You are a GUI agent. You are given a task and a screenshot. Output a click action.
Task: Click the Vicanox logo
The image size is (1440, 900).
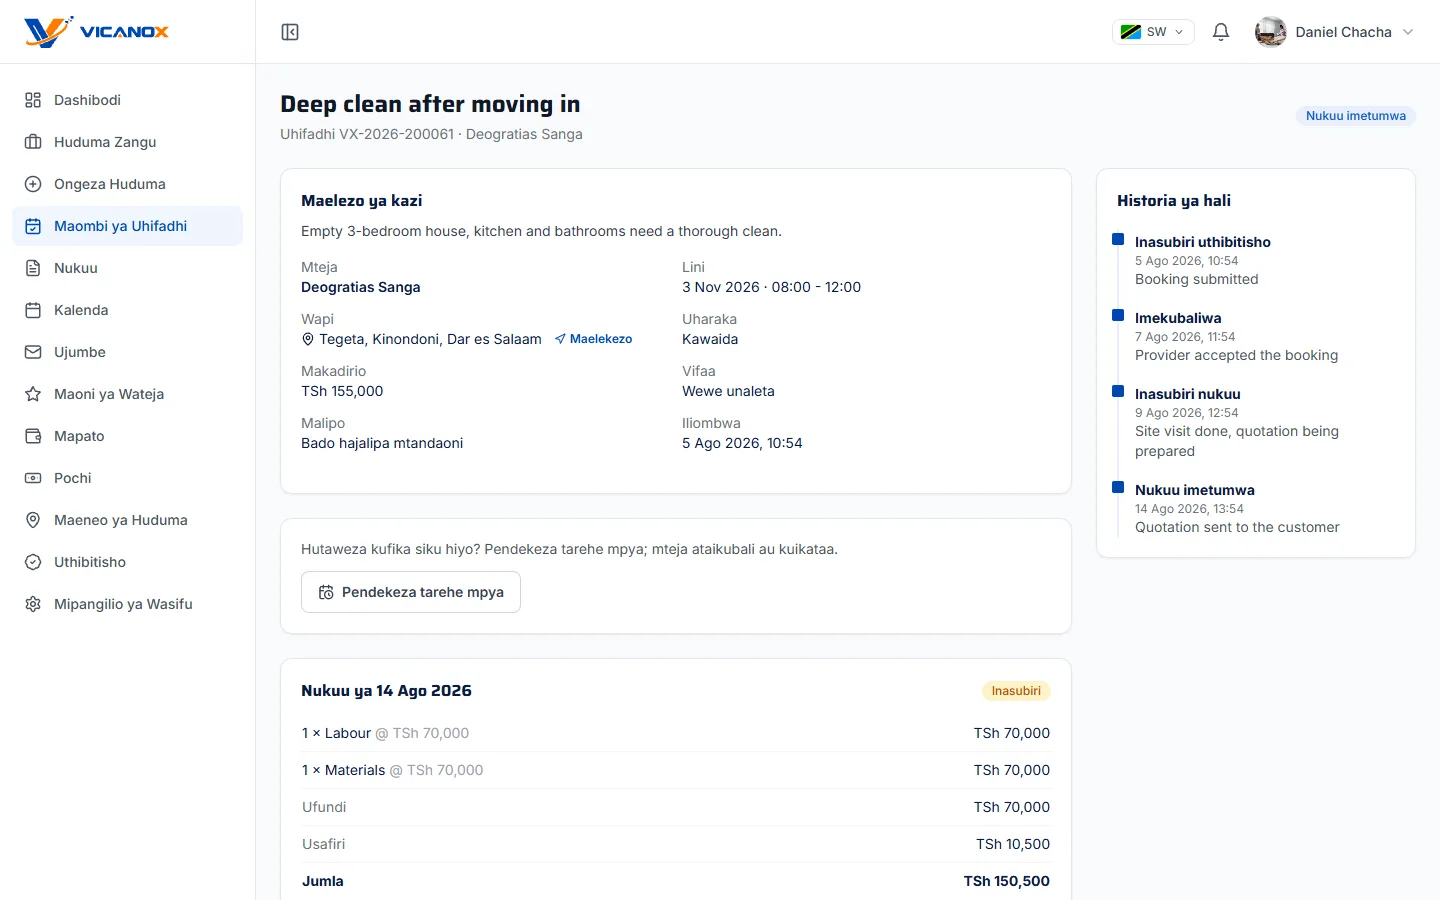point(97,32)
